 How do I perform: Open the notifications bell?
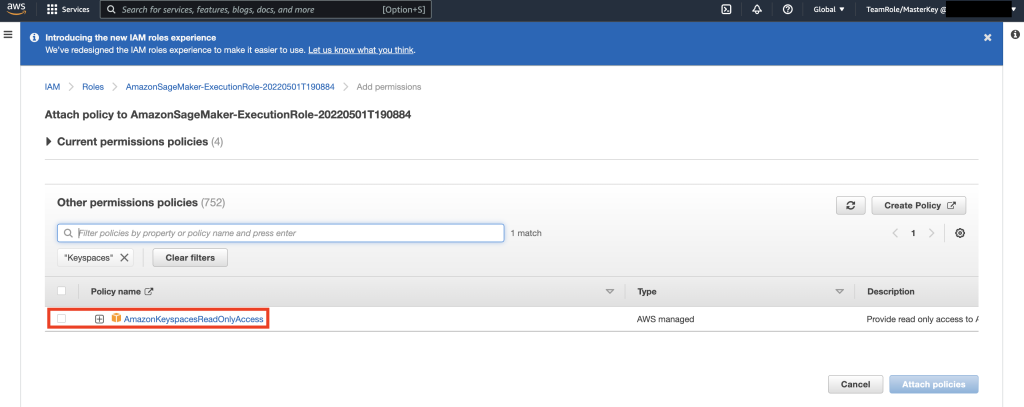757,10
